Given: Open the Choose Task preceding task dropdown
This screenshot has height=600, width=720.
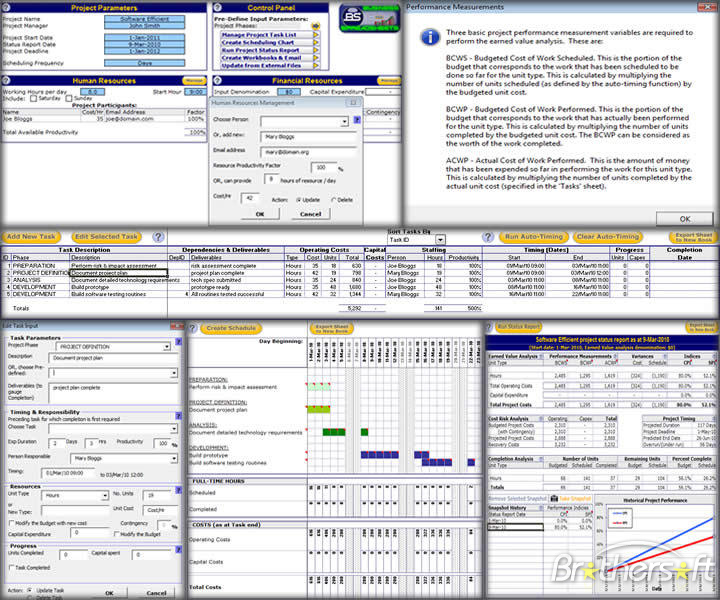Looking at the screenshot, I should [x=174, y=429].
